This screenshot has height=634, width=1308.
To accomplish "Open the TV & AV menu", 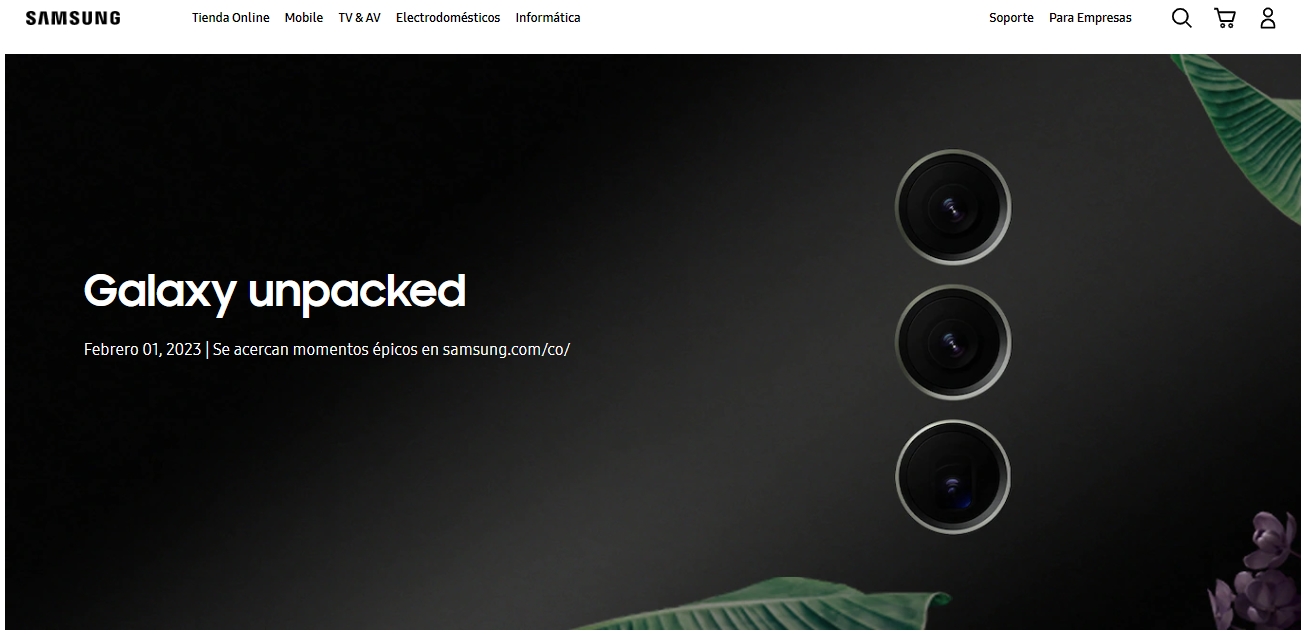I will tap(359, 18).
